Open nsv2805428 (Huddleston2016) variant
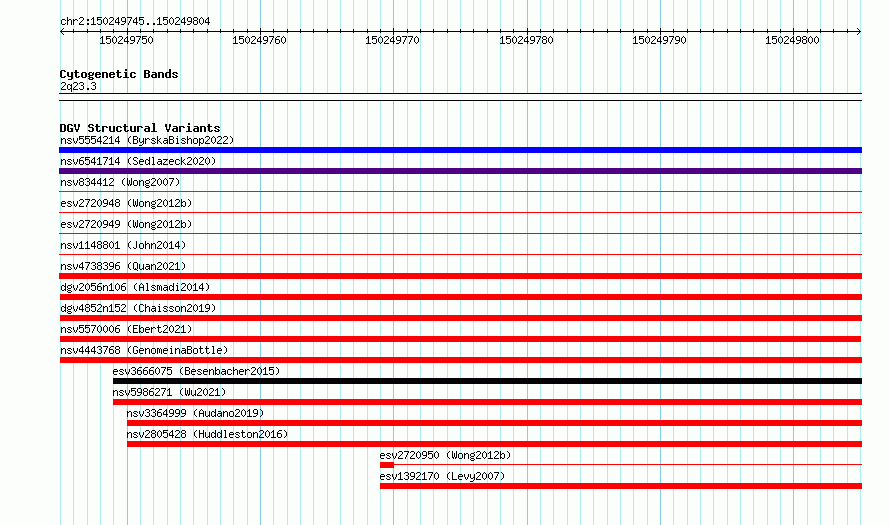Screen dimensions: 890x525 pos(207,434)
